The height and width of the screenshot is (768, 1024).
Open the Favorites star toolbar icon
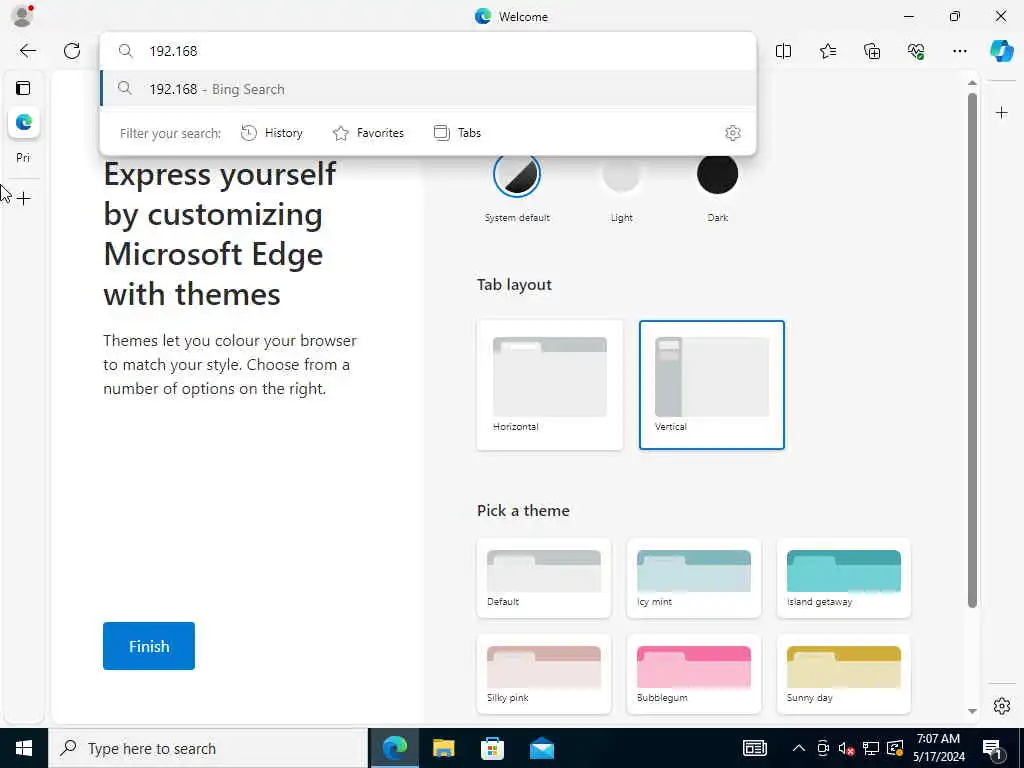click(x=828, y=51)
